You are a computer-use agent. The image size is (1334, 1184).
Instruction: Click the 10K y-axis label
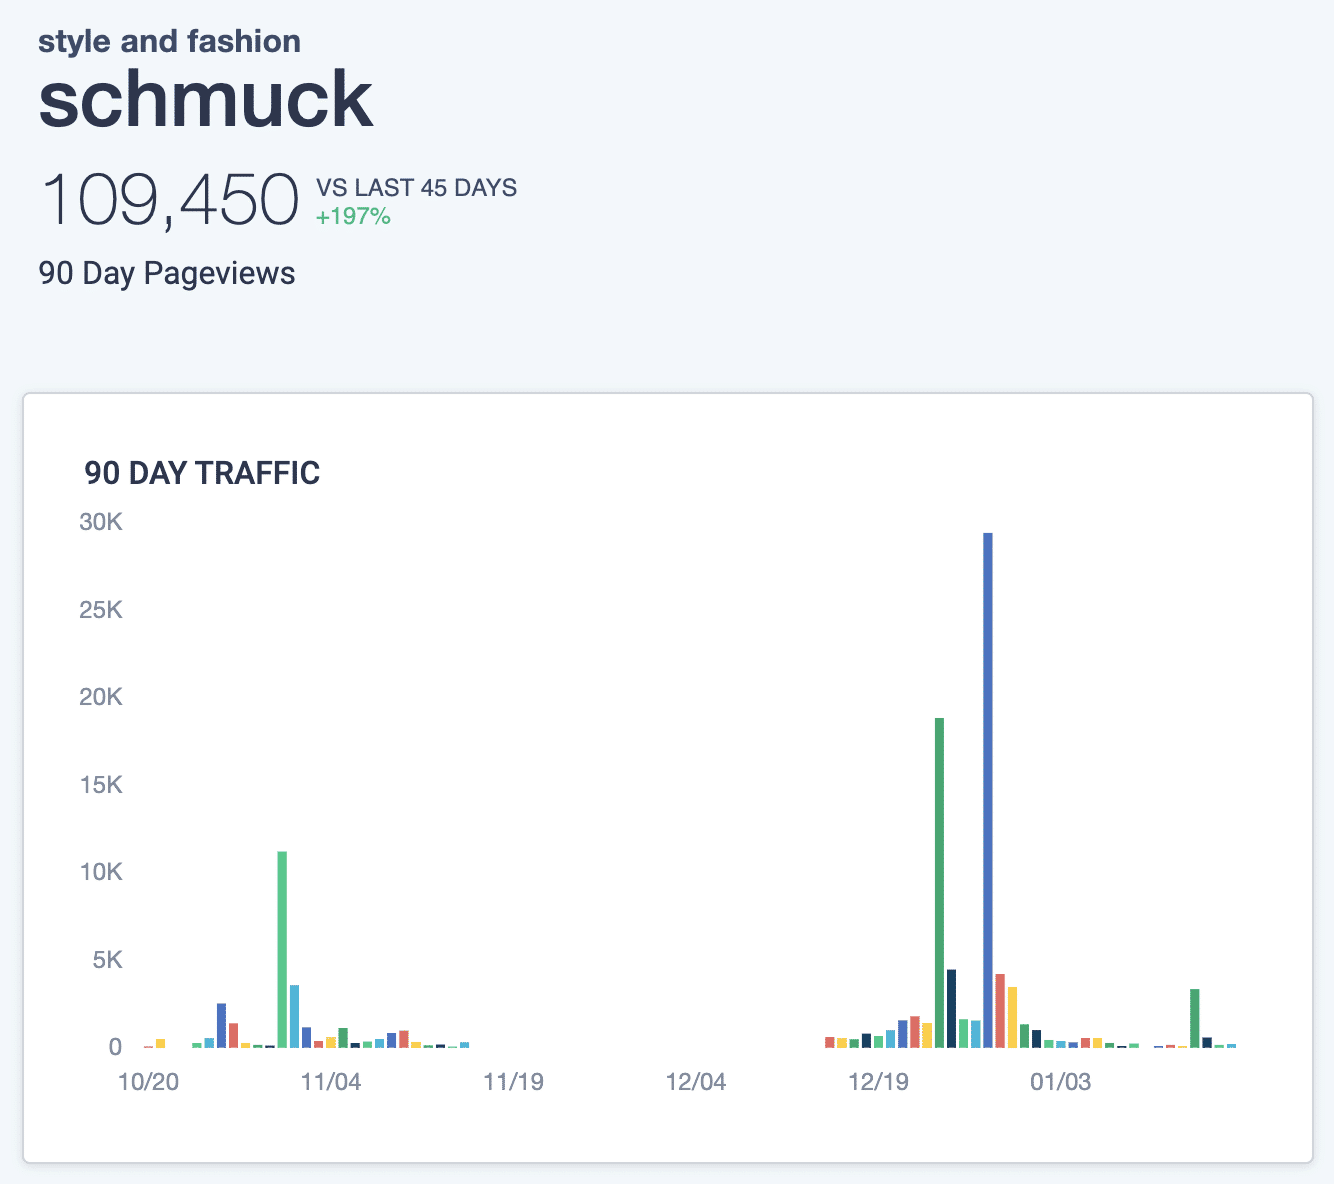[101, 872]
